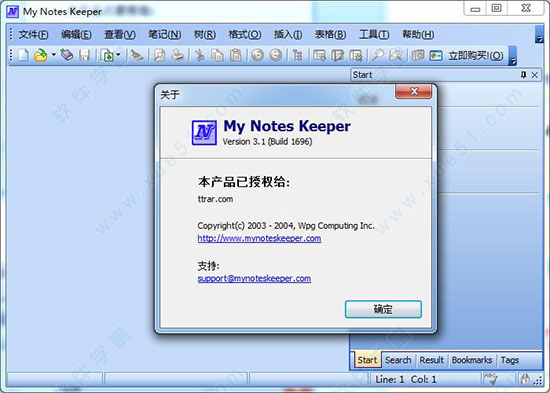Click the new note icon

click(320, 55)
